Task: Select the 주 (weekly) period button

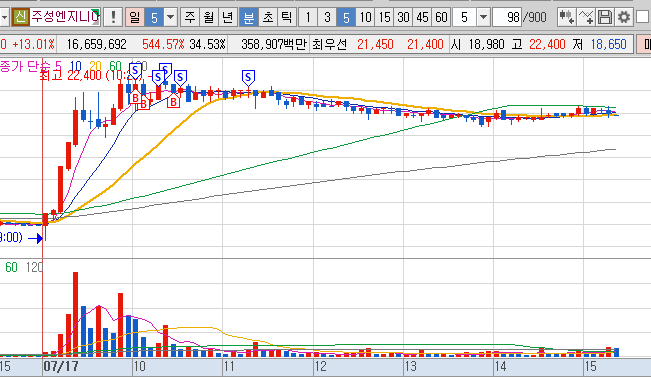Action: (190, 17)
